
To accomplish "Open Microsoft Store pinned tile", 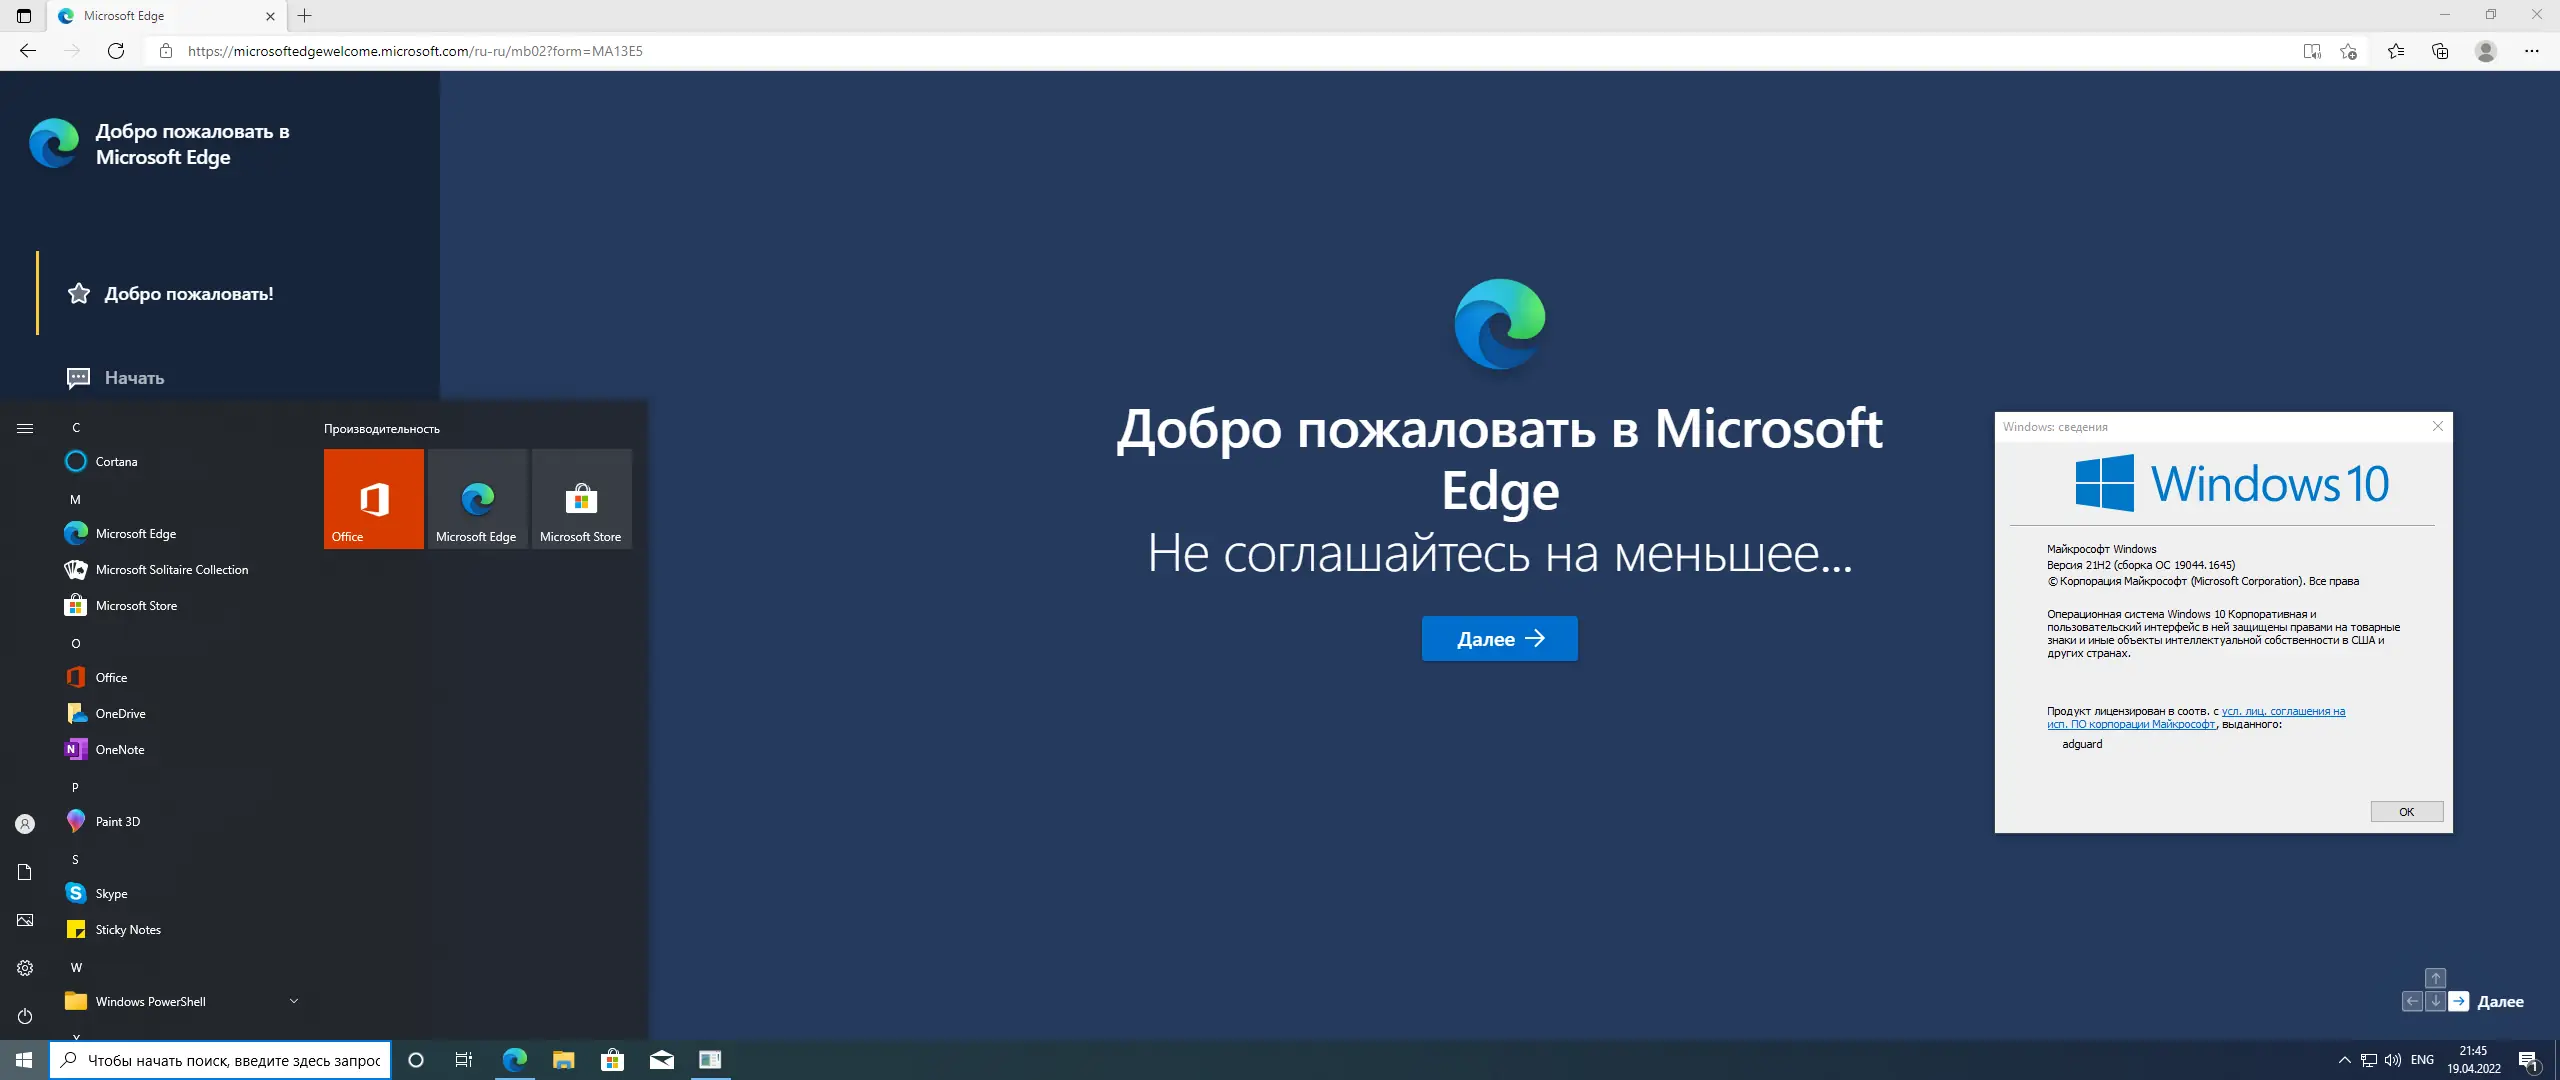I will 581,498.
